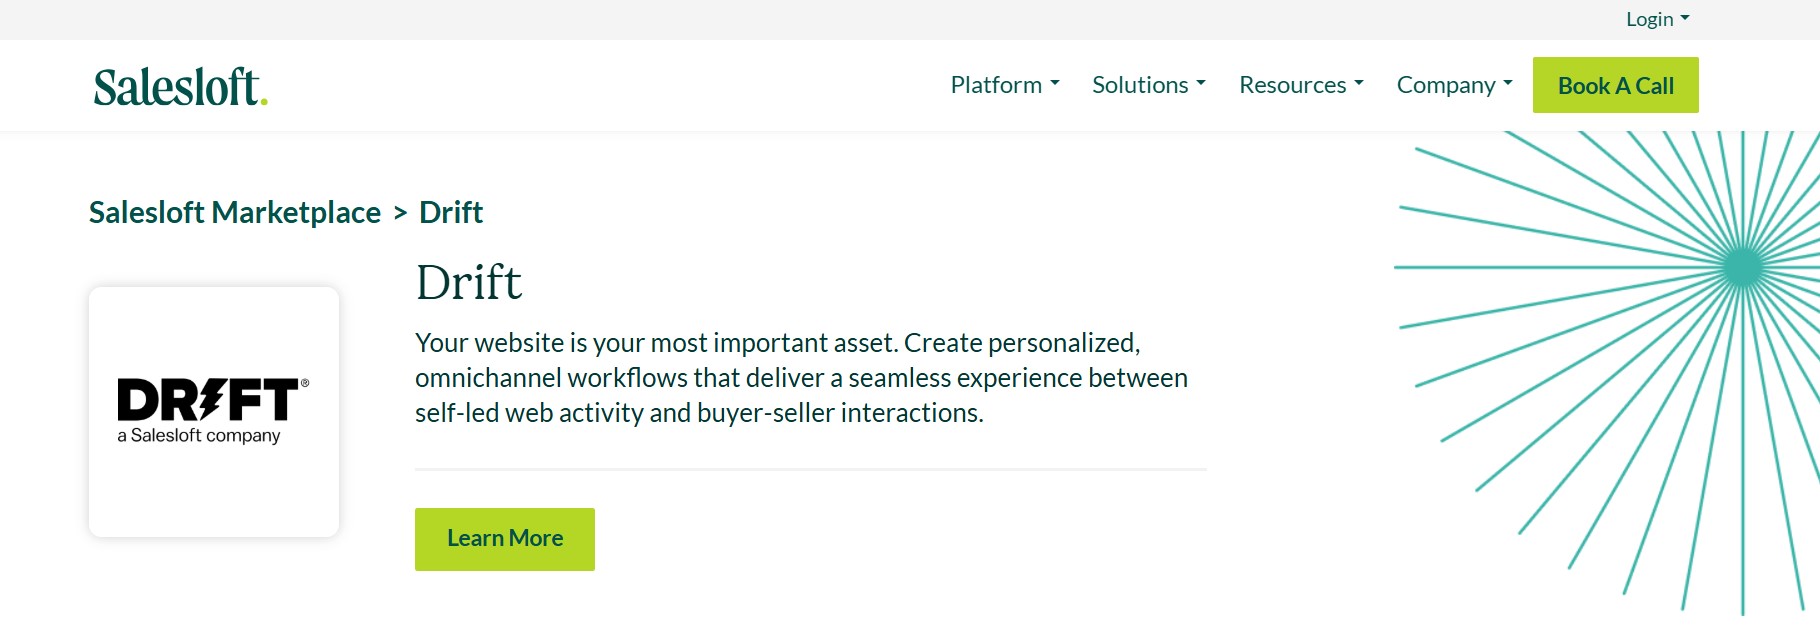Image resolution: width=1820 pixels, height=642 pixels.
Task: Click the caret arrow next to Platform
Action: pos(1055,84)
